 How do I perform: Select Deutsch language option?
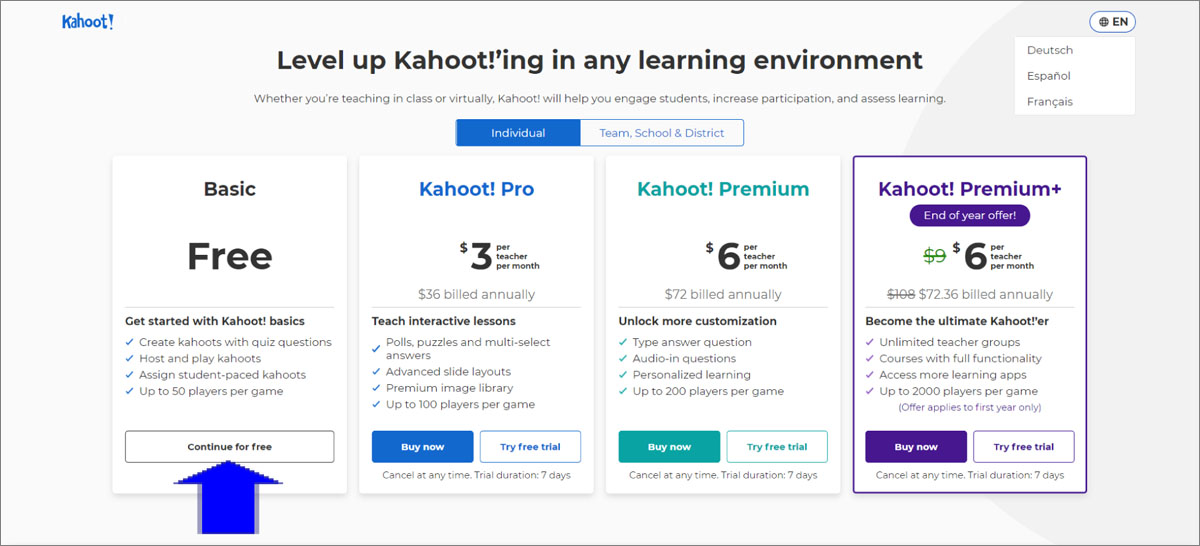[1049, 50]
